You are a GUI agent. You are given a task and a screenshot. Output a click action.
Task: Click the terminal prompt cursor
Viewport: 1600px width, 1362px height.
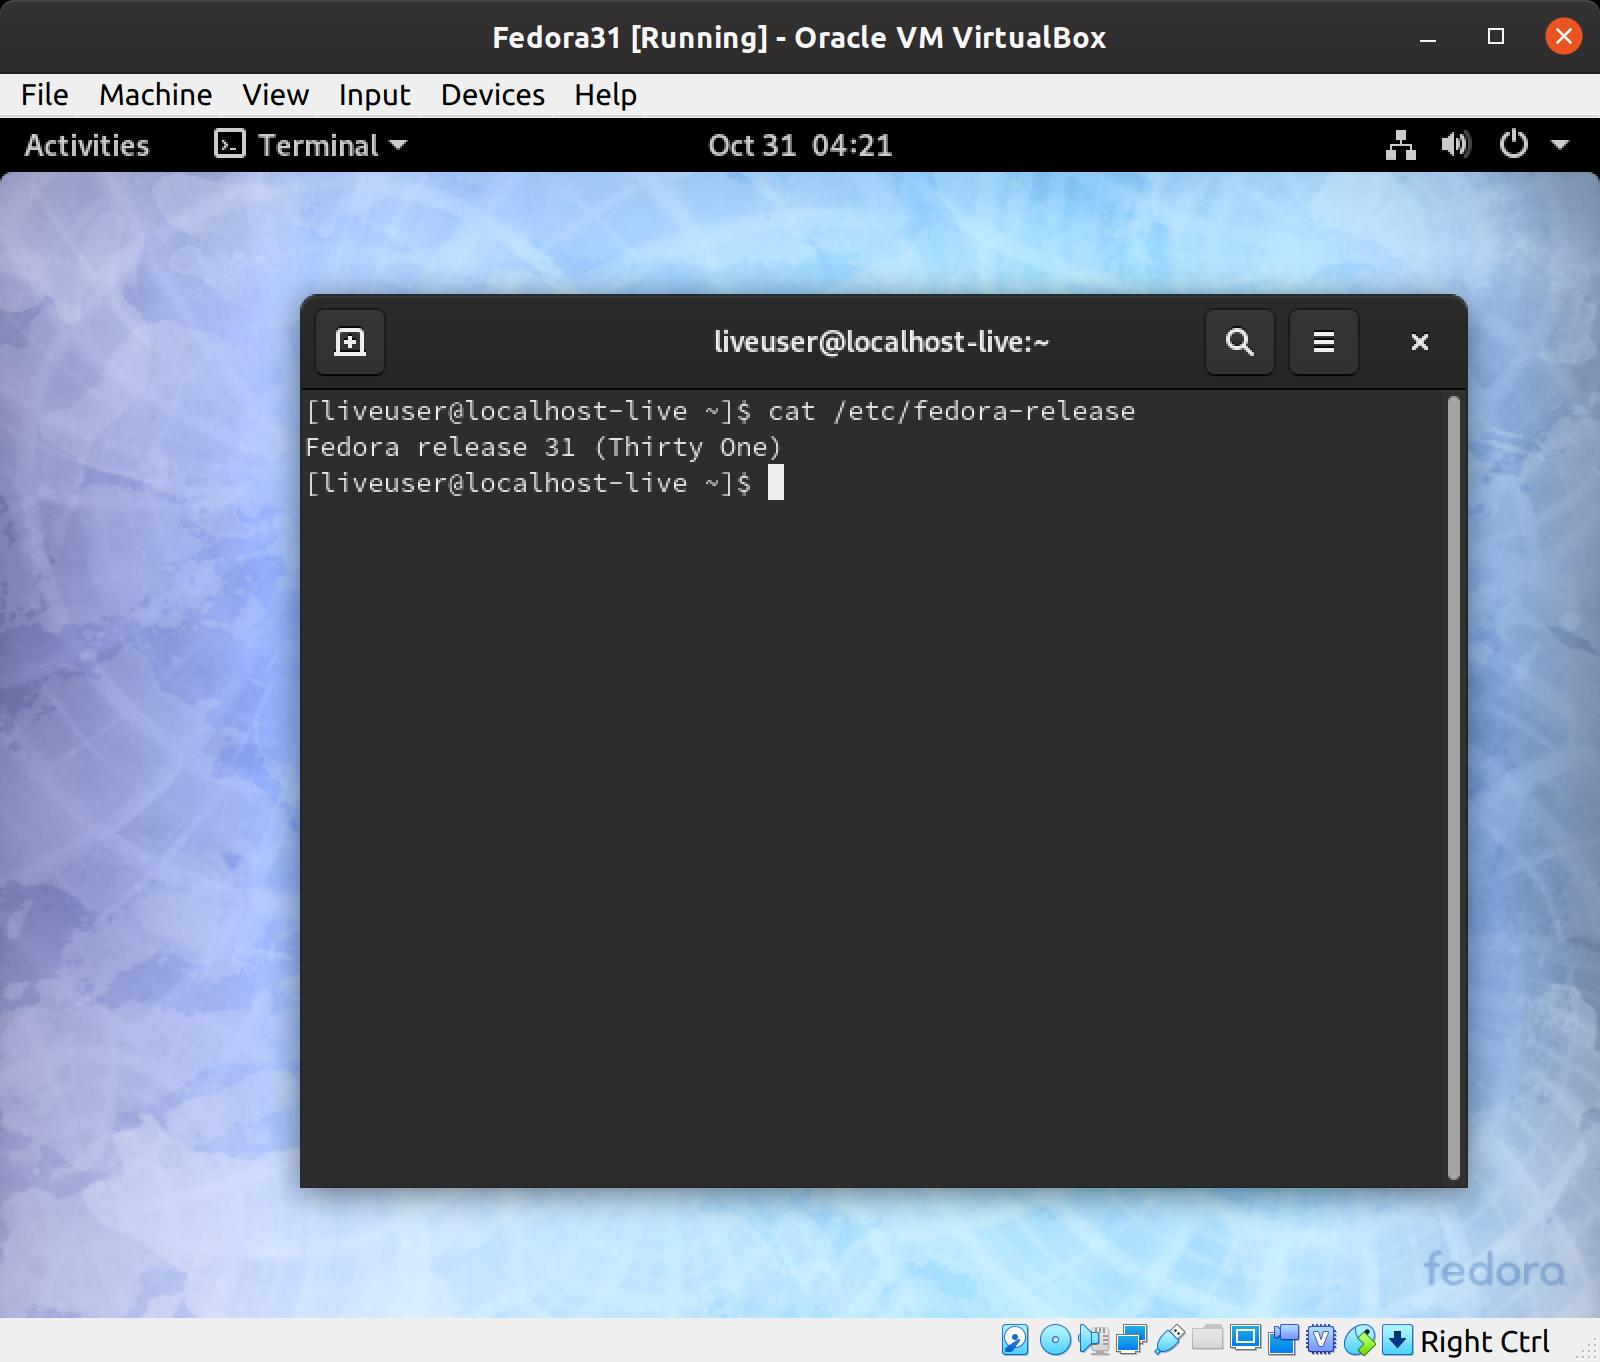[x=776, y=483]
